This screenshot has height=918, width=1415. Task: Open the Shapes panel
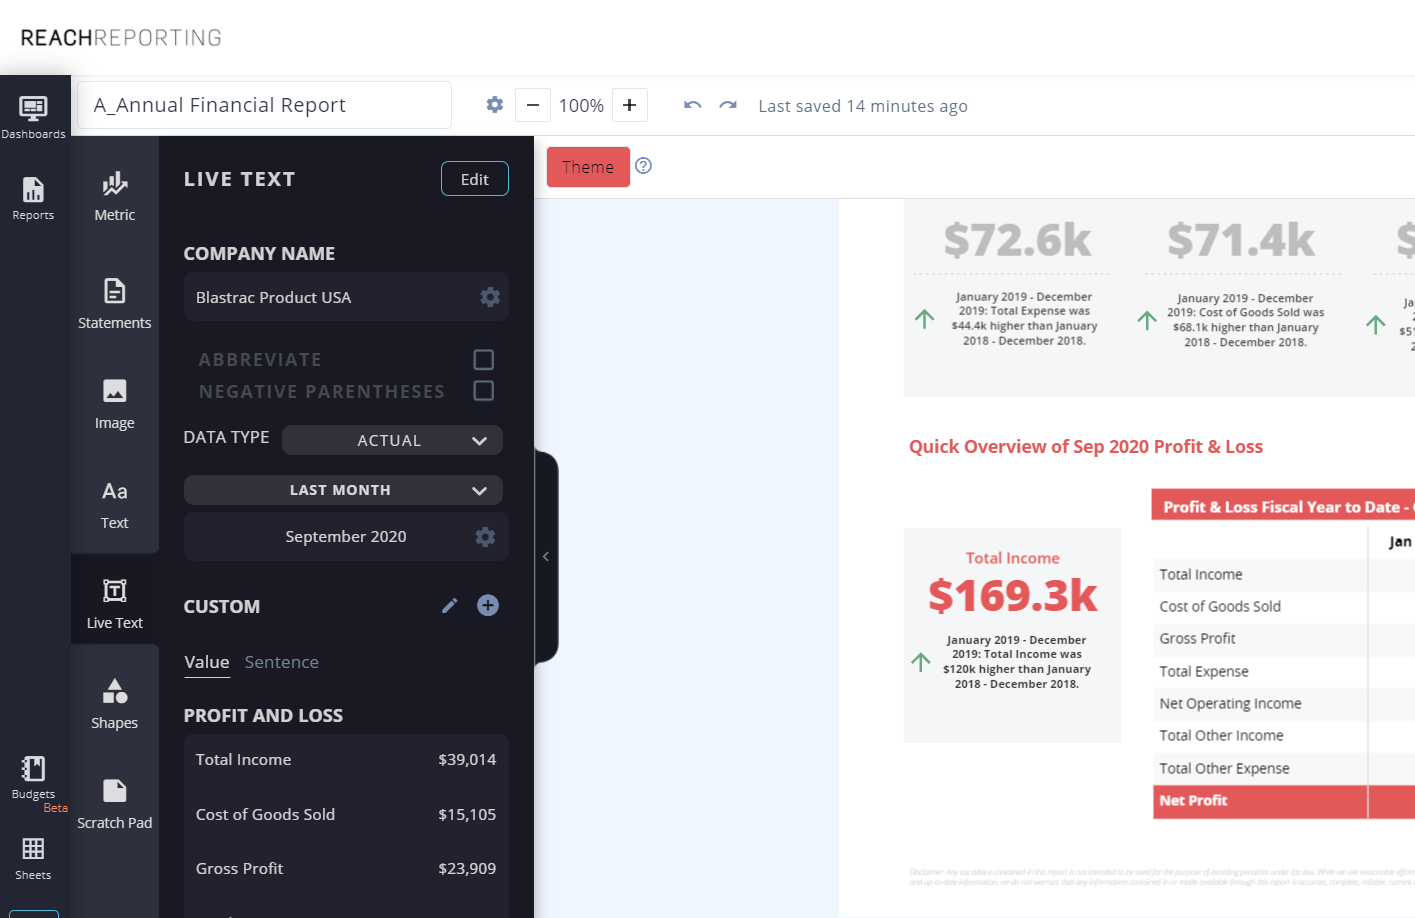(x=114, y=703)
